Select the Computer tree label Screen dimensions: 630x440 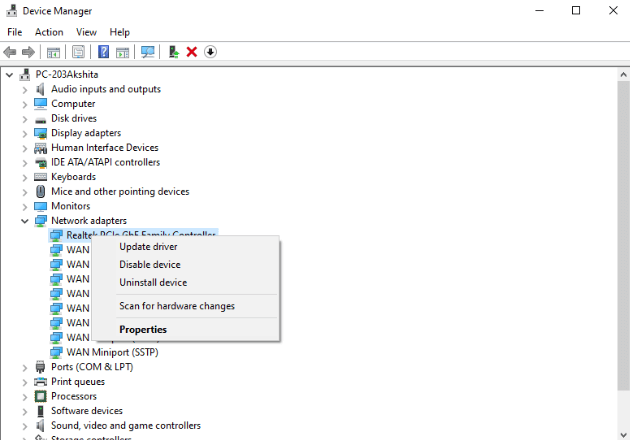click(x=73, y=104)
